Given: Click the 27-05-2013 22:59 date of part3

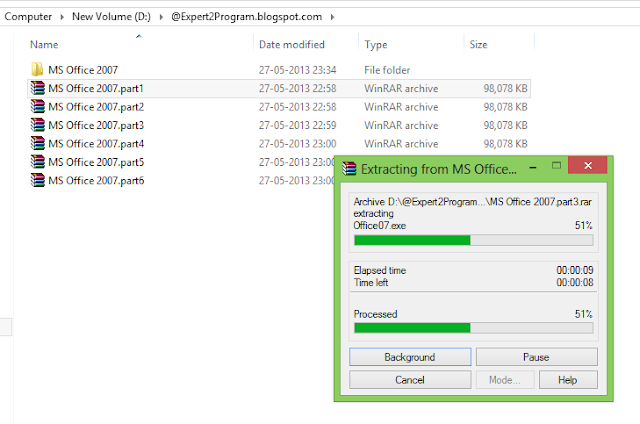Looking at the screenshot, I should 298,125.
